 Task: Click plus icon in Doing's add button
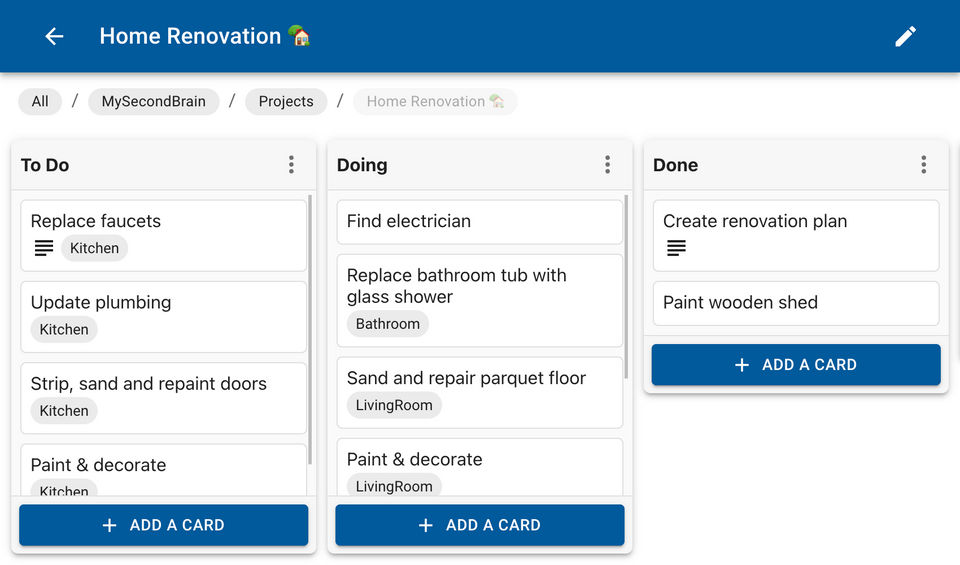click(x=426, y=525)
